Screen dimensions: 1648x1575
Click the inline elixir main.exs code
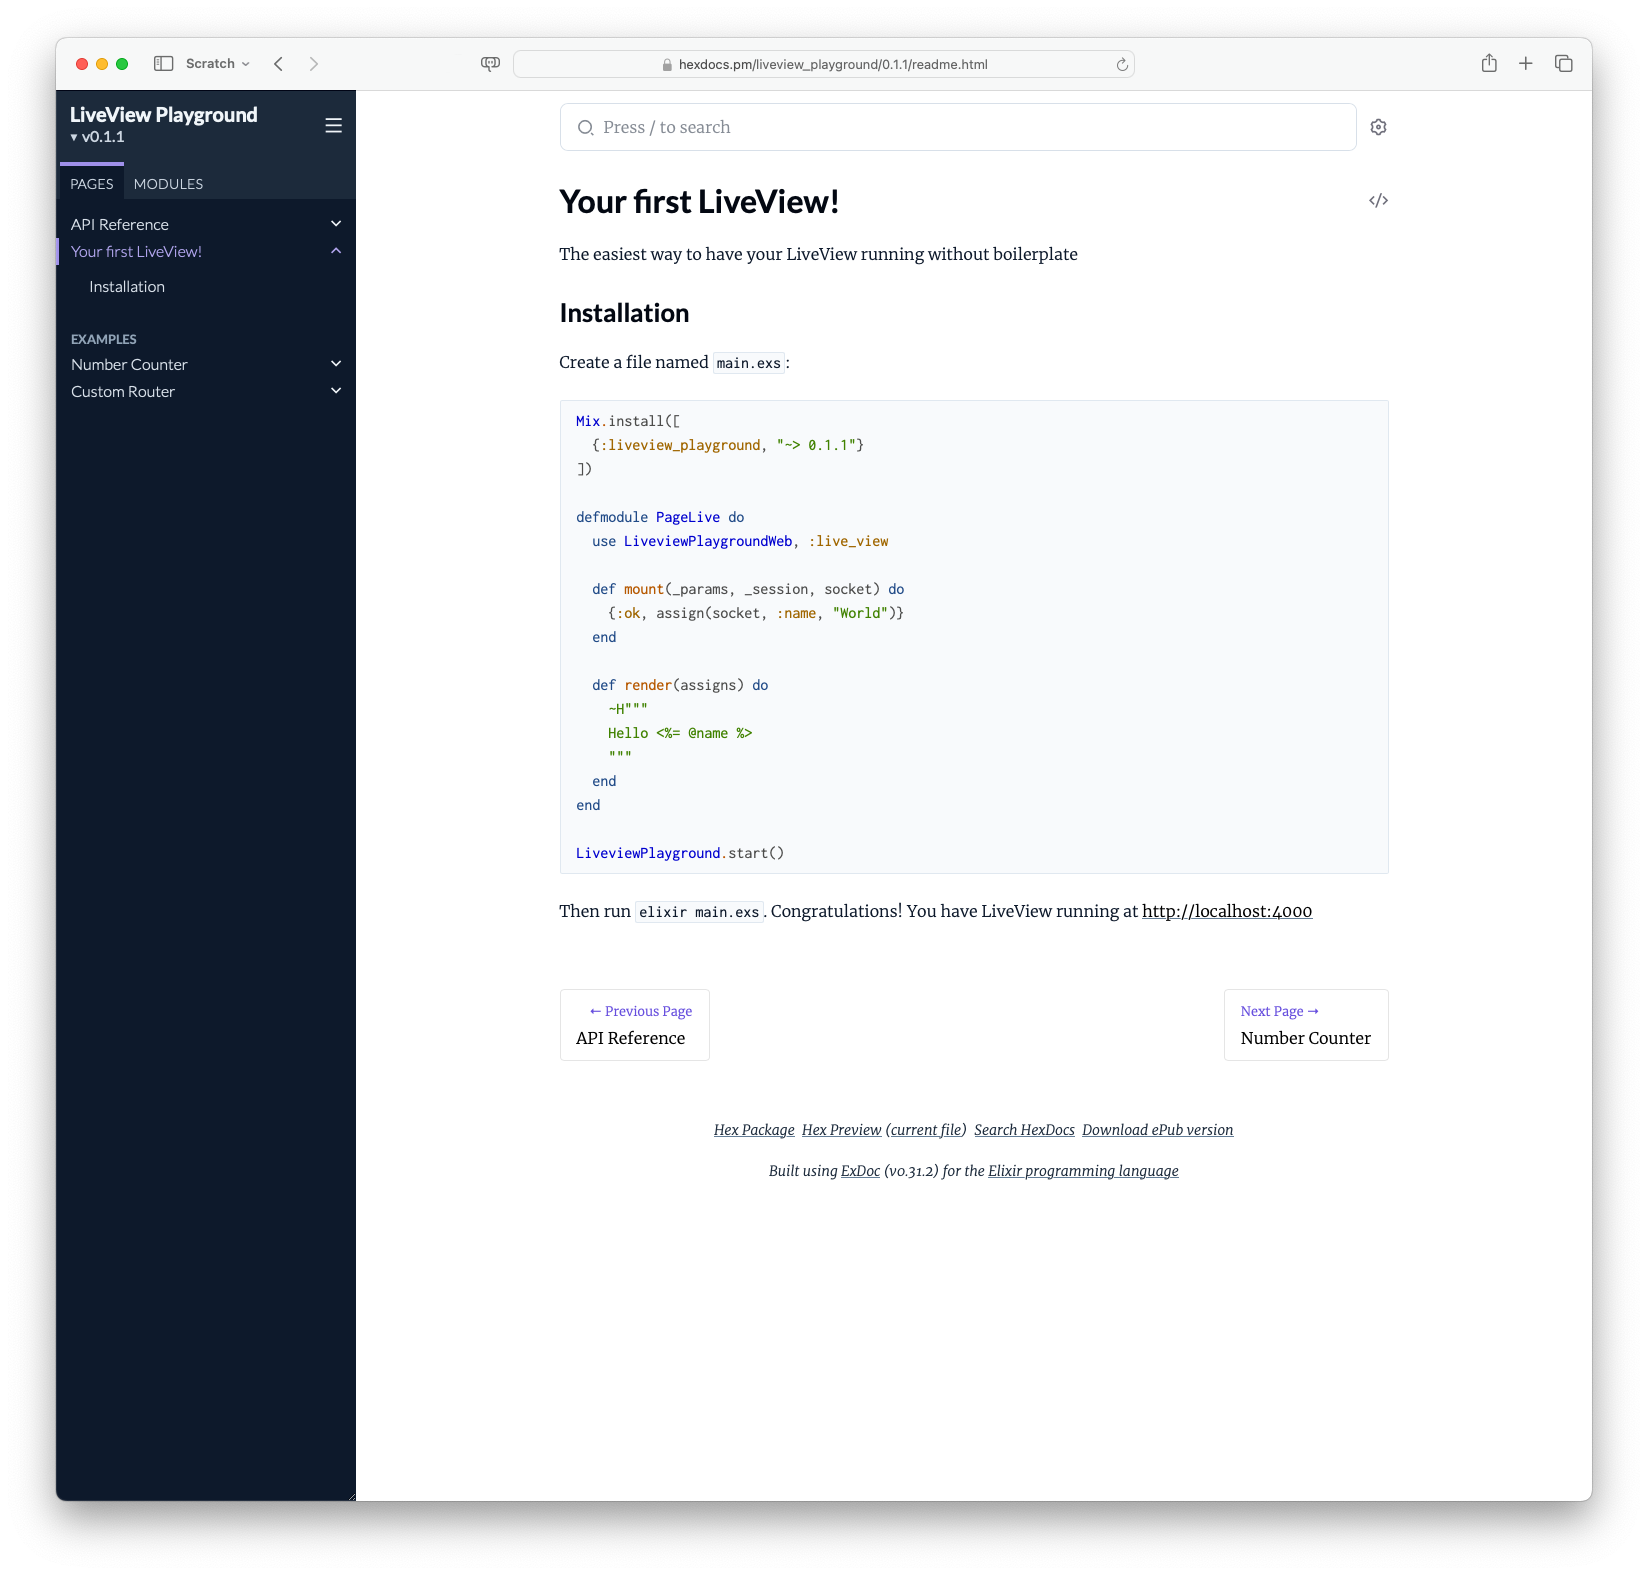coord(699,912)
